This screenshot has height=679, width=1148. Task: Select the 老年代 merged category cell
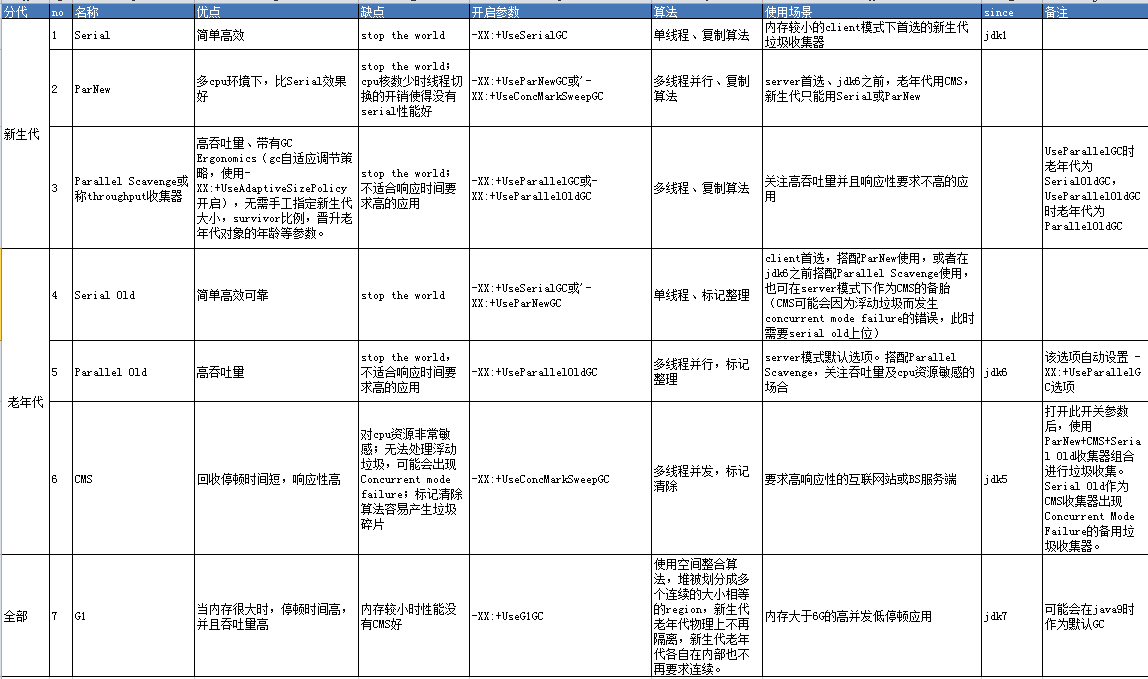[x=25, y=402]
